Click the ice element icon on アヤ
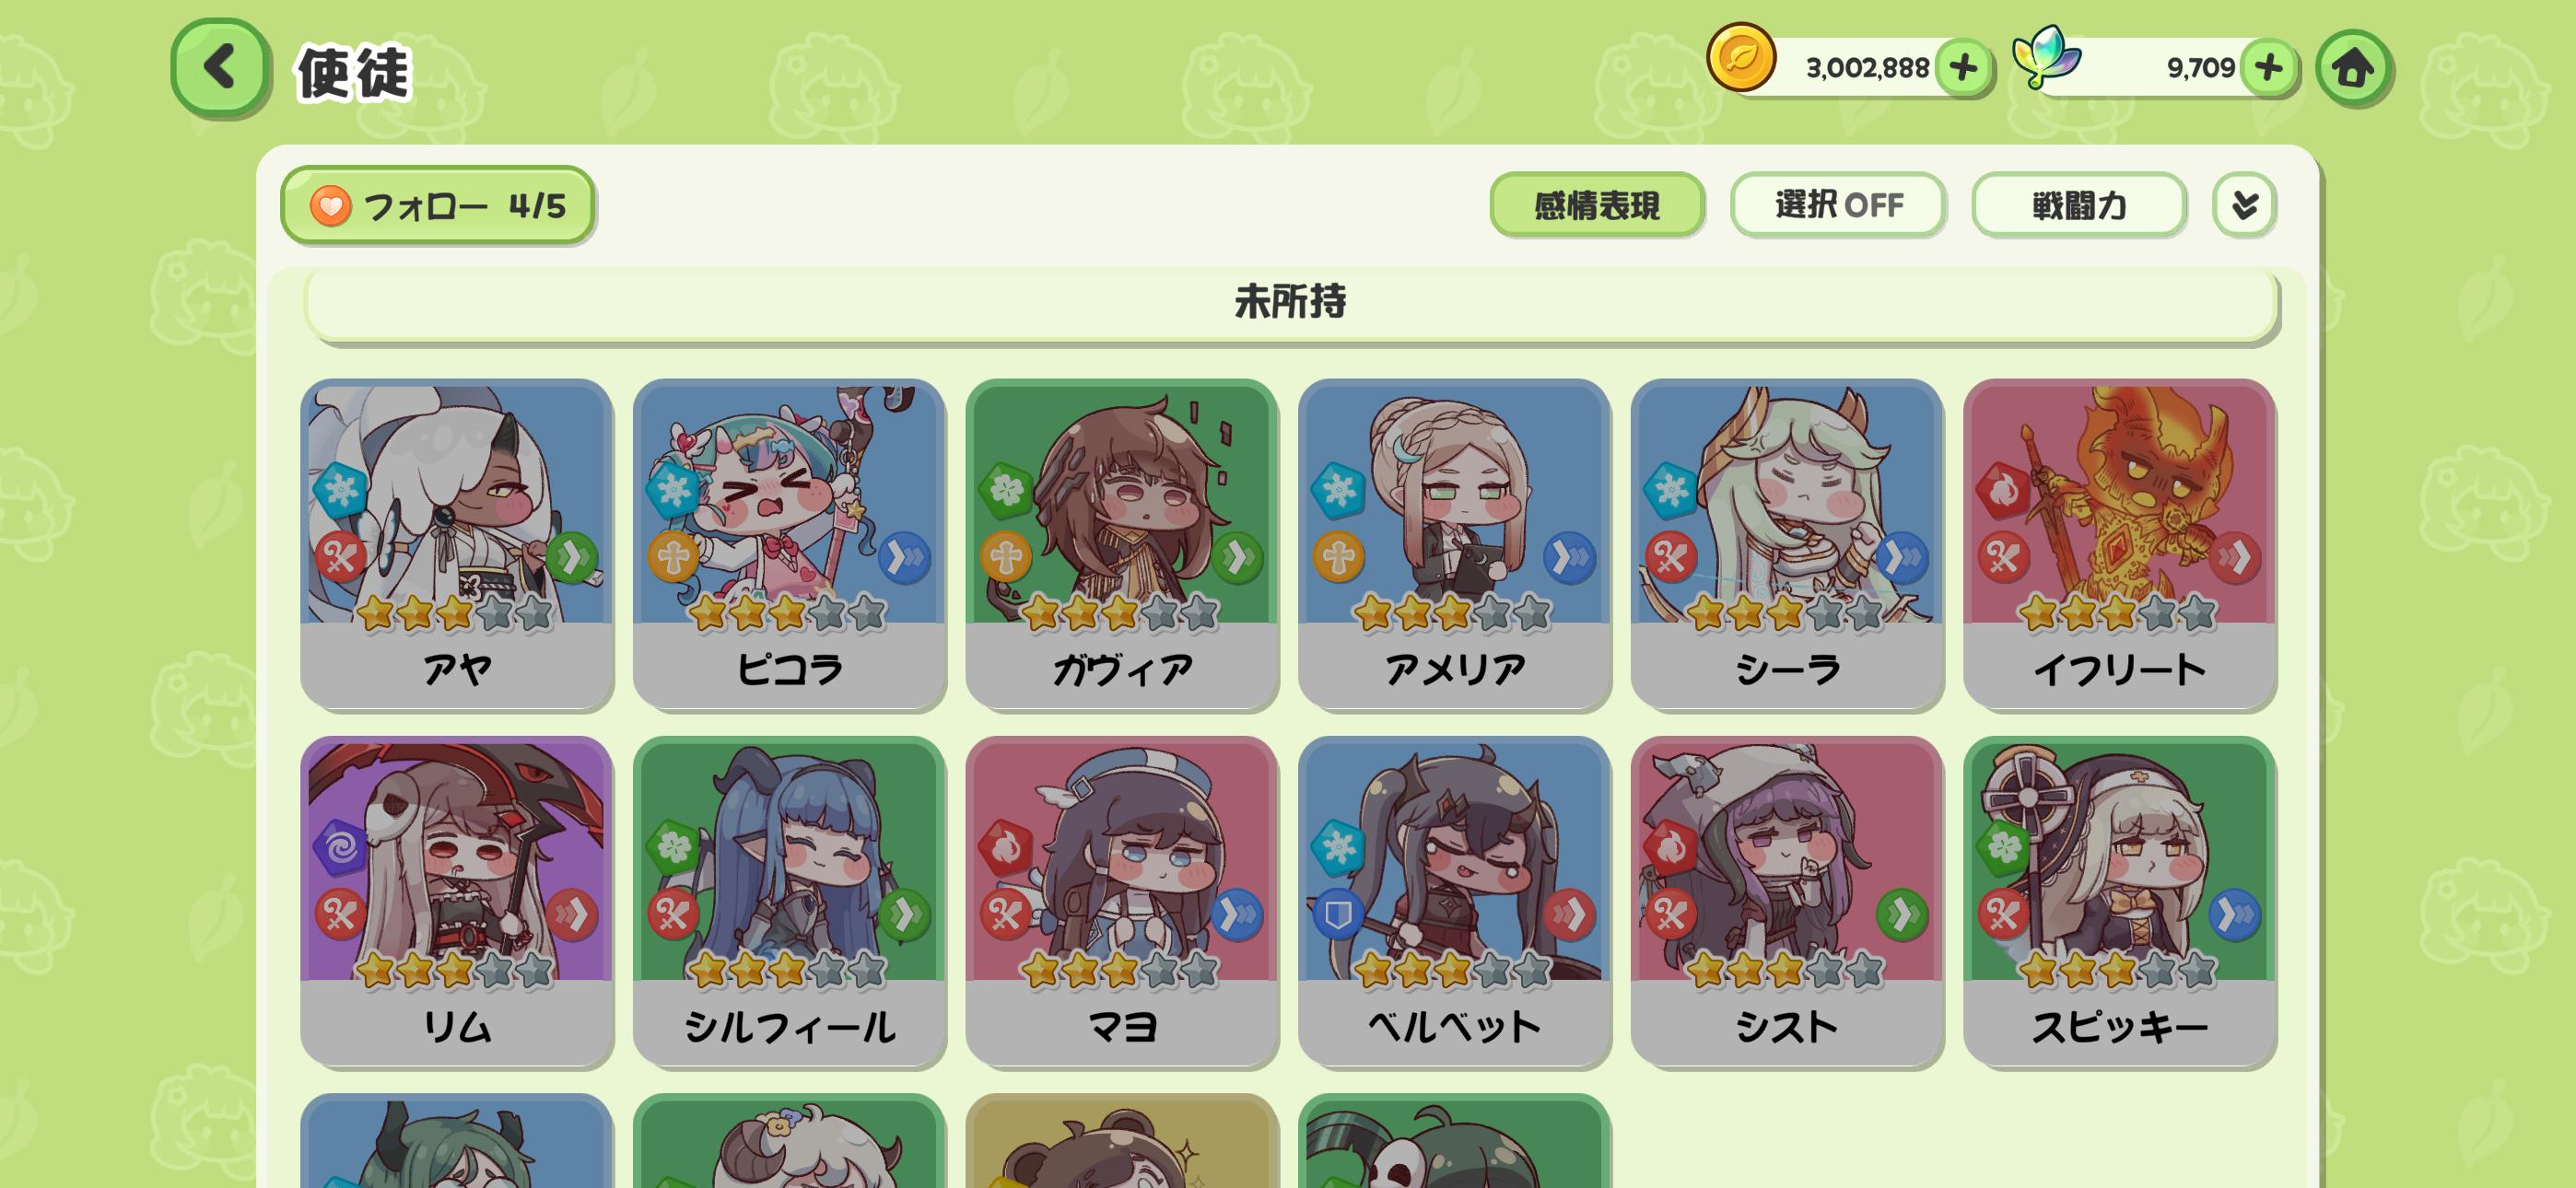 click(x=340, y=490)
